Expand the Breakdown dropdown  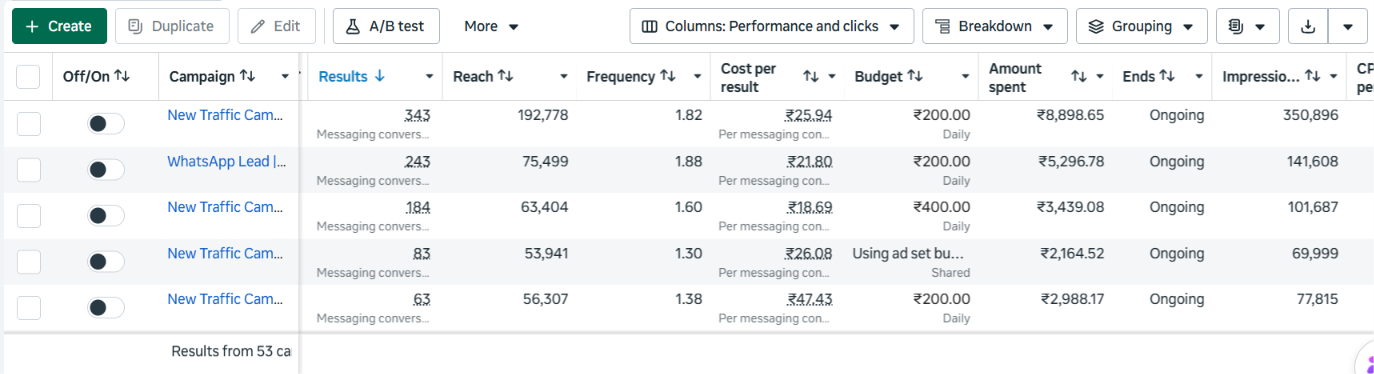[995, 27]
